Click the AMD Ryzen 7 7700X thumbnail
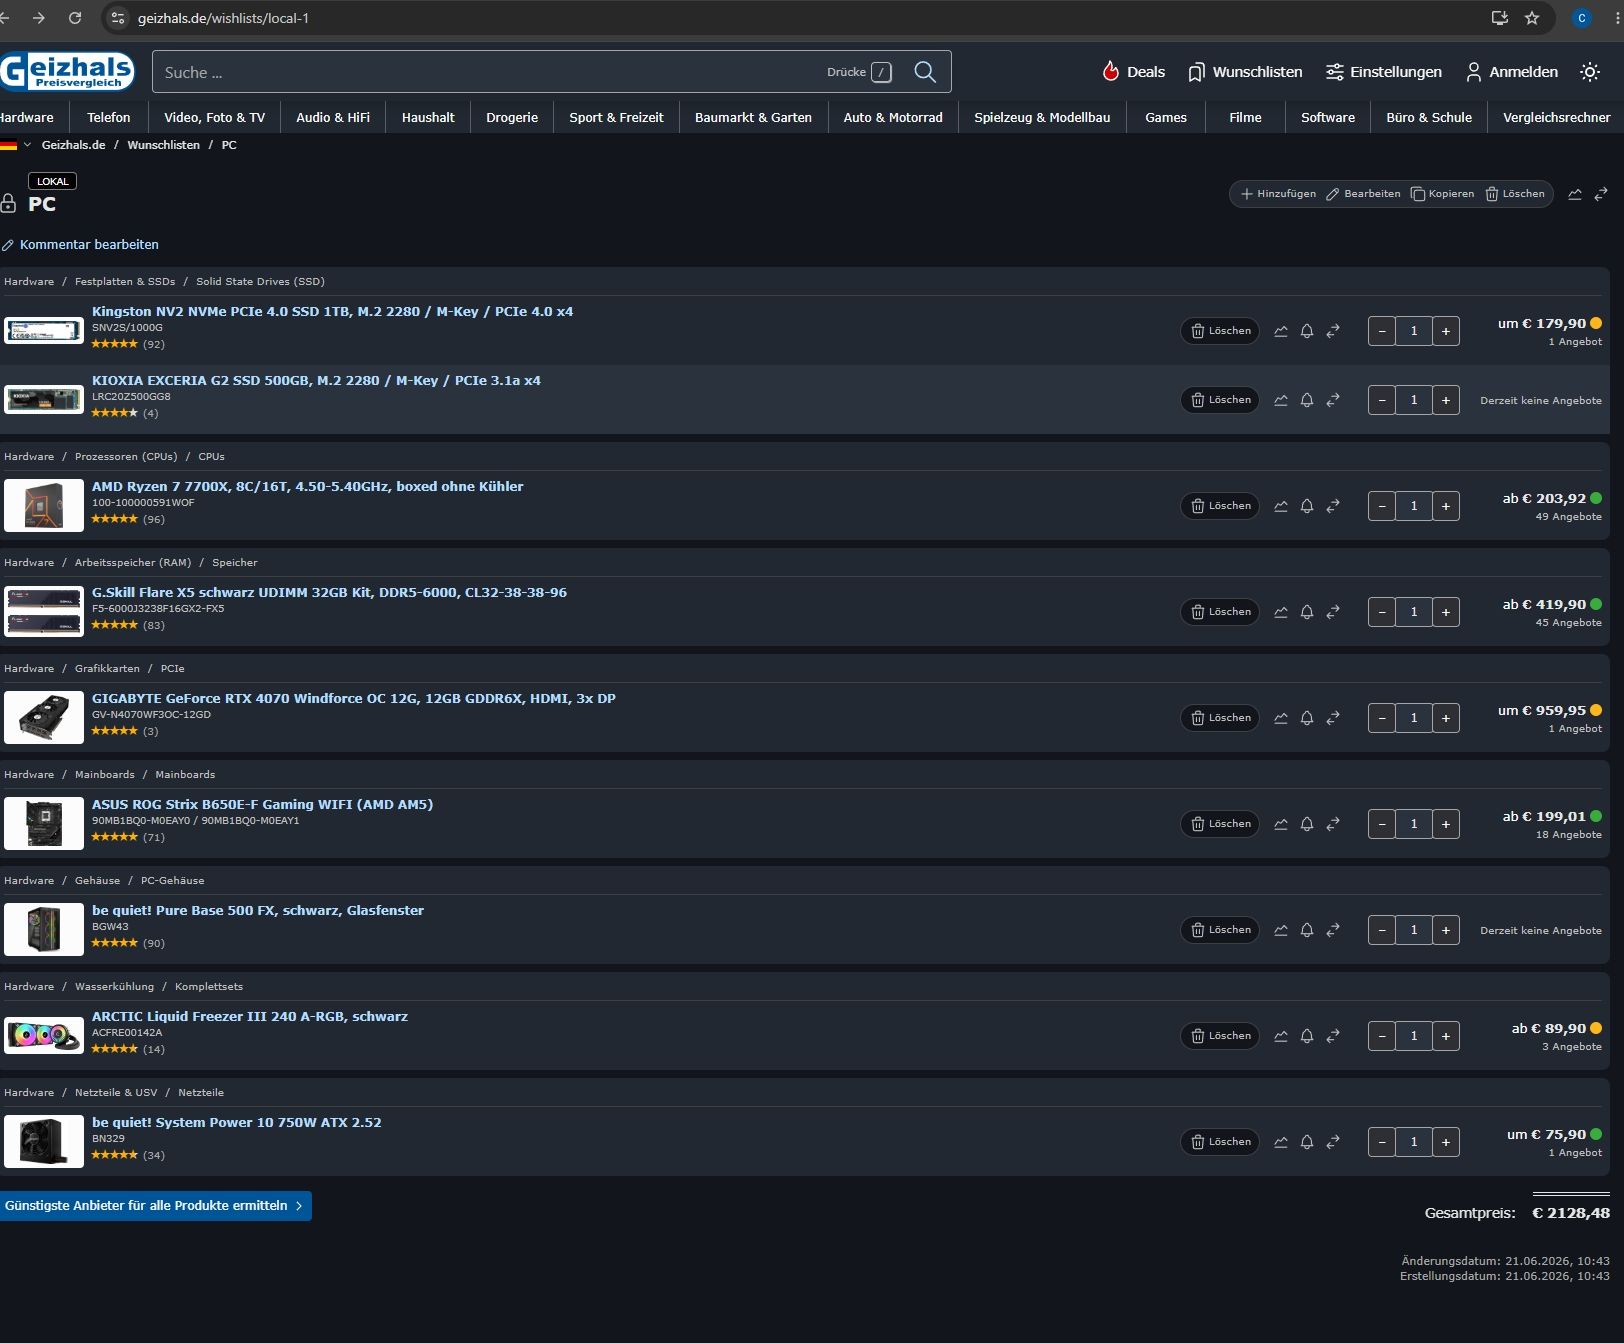This screenshot has width=1624, height=1343. [44, 506]
